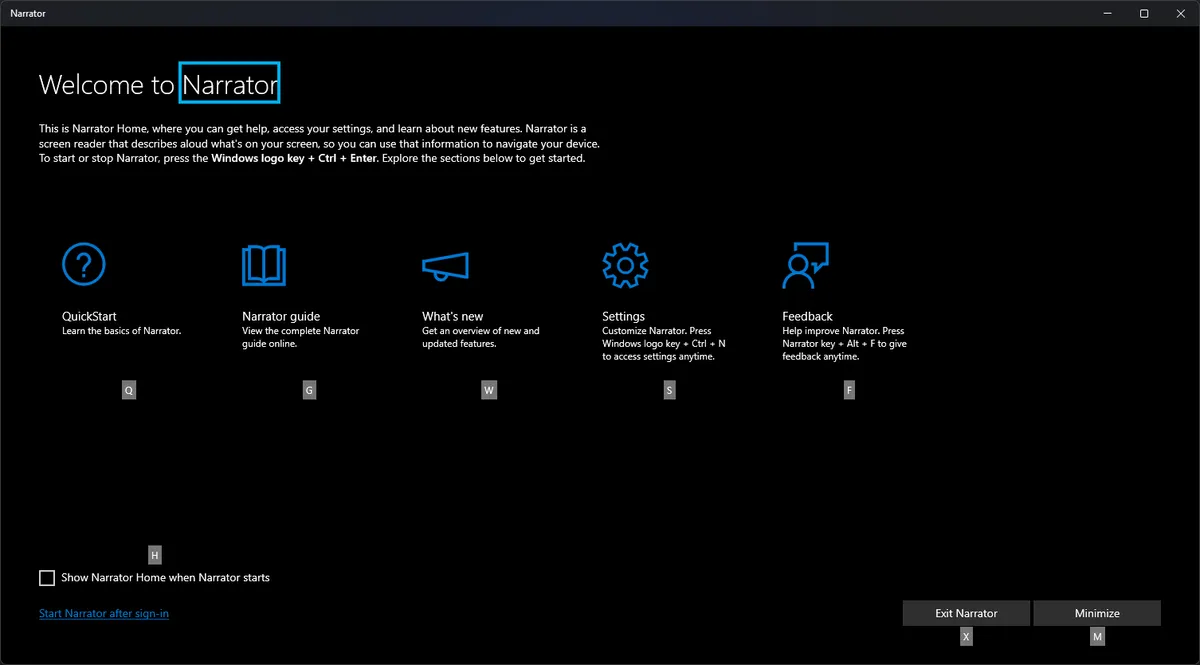The image size is (1200, 665).
Task: Select the QuickStart question mark icon
Action: 84,263
